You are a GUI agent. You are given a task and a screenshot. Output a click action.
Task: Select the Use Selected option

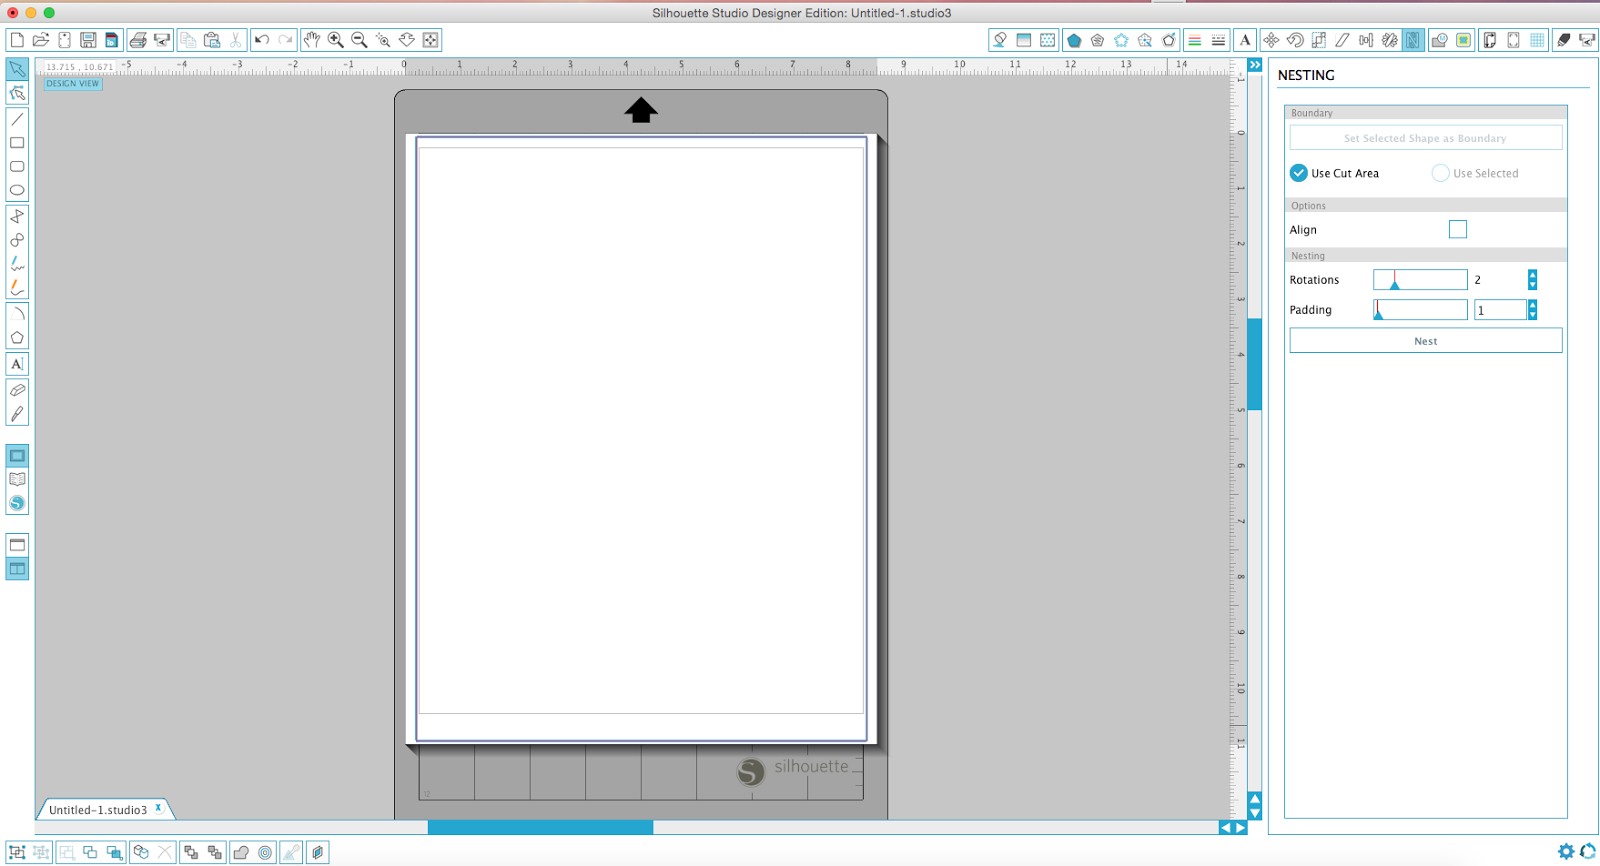(x=1475, y=173)
